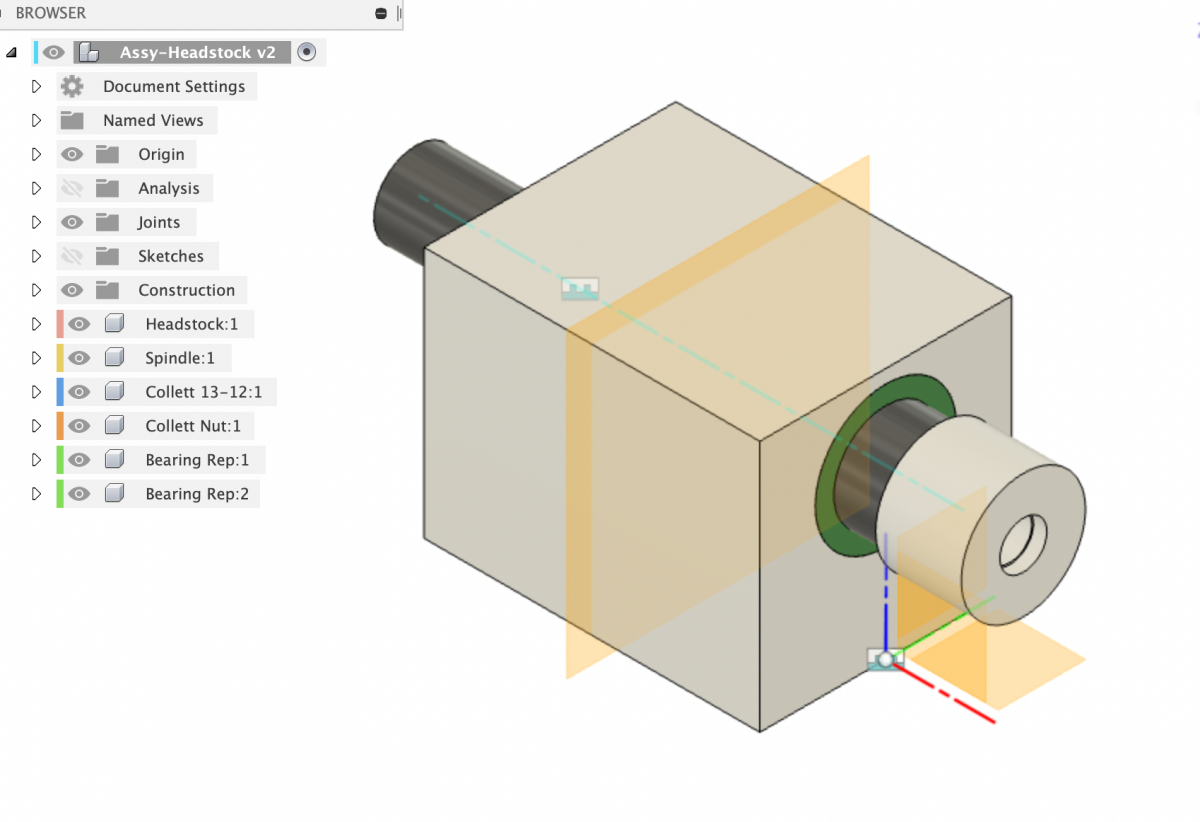Hide the Bearing Rep:2 component
Image resolution: width=1200 pixels, height=822 pixels.
[x=79, y=494]
